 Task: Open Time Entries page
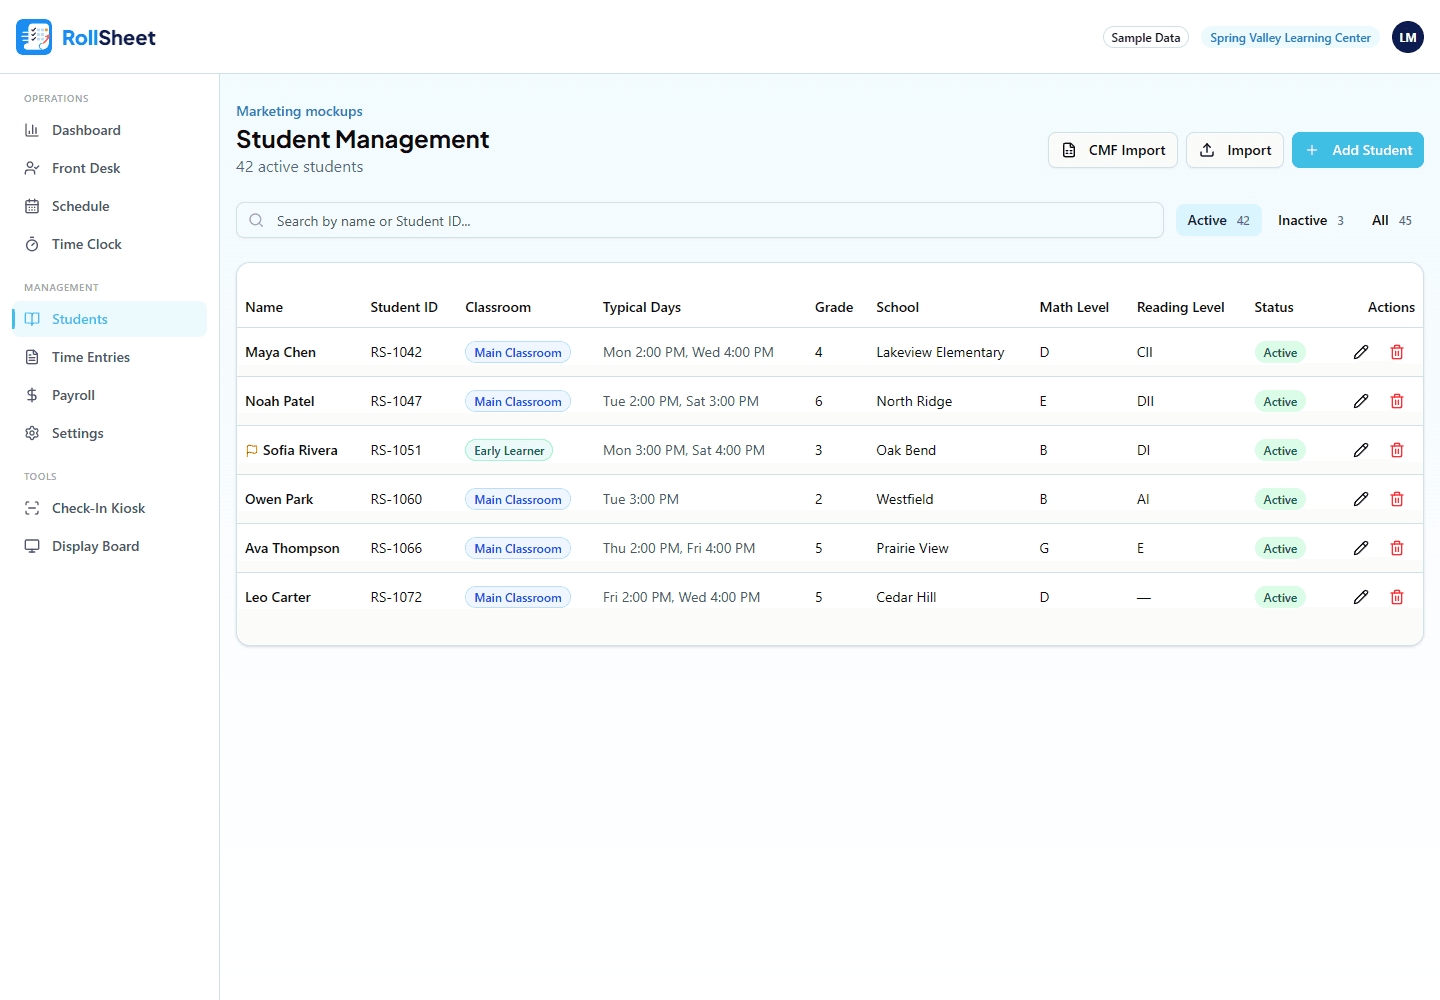click(110, 357)
